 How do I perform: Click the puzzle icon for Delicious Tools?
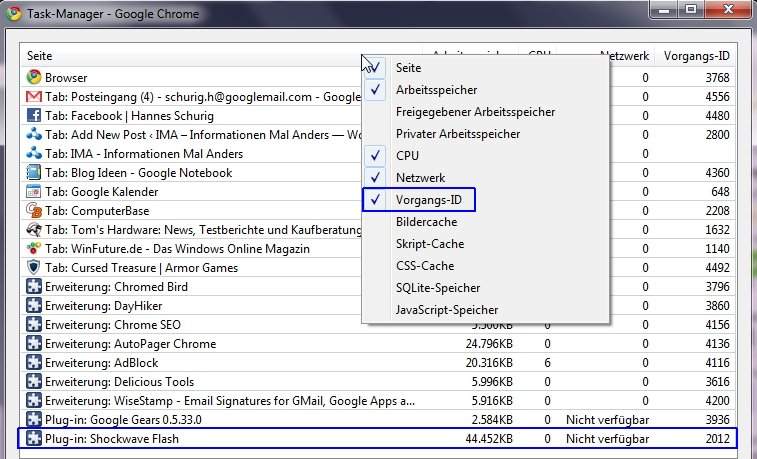pos(34,381)
